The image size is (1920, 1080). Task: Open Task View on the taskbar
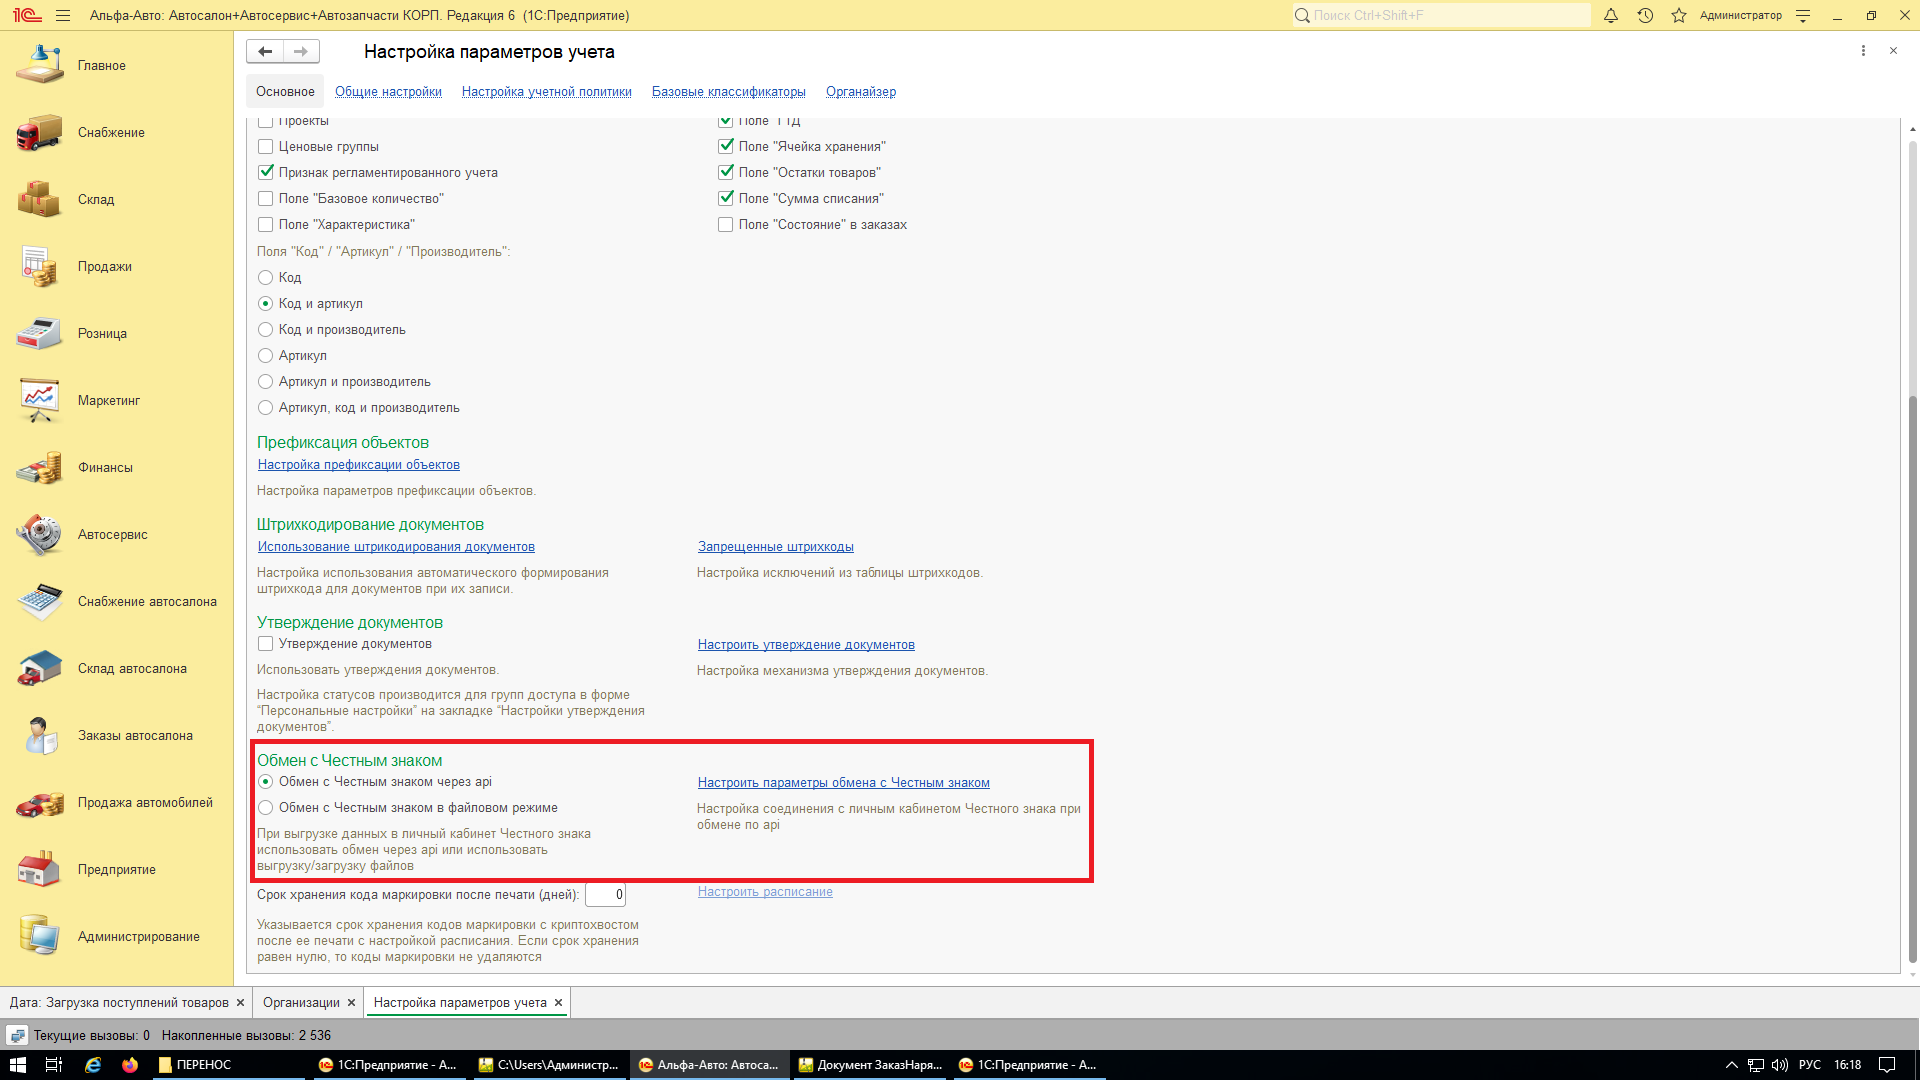[54, 1065]
